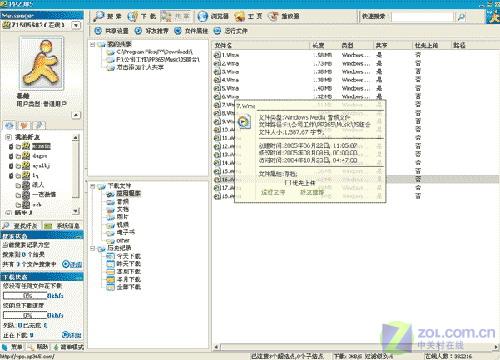Collapse the 历史记录 history tree node
This screenshot has width=500, height=360.
pos(93,248)
